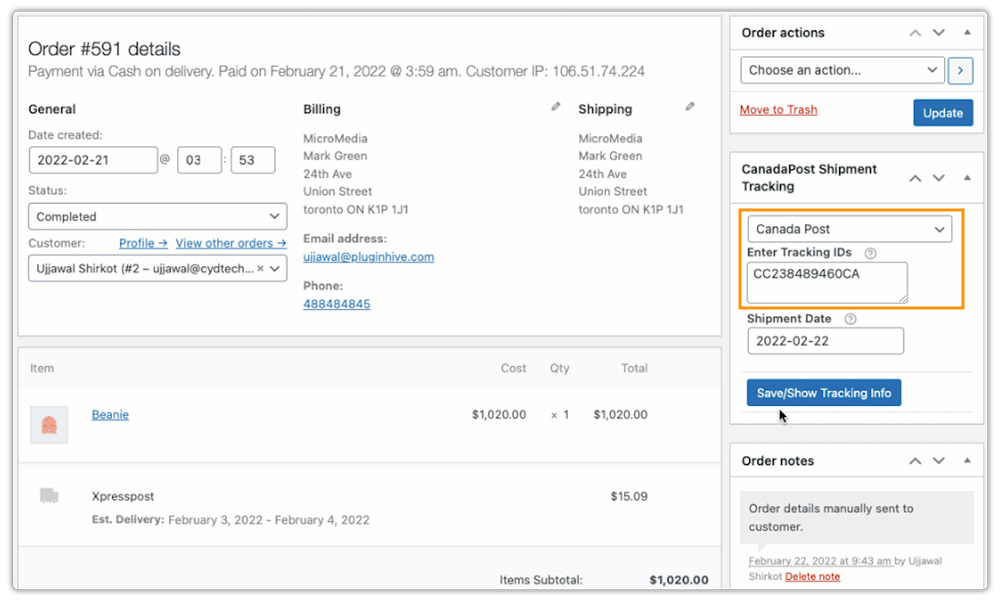Click the Xpresspost shipping truck icon
The width and height of the screenshot is (1000, 602).
[x=49, y=496]
